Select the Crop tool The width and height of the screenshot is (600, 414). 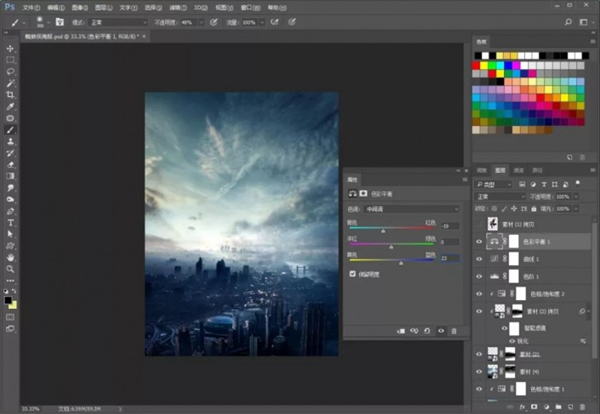pyautogui.click(x=11, y=94)
